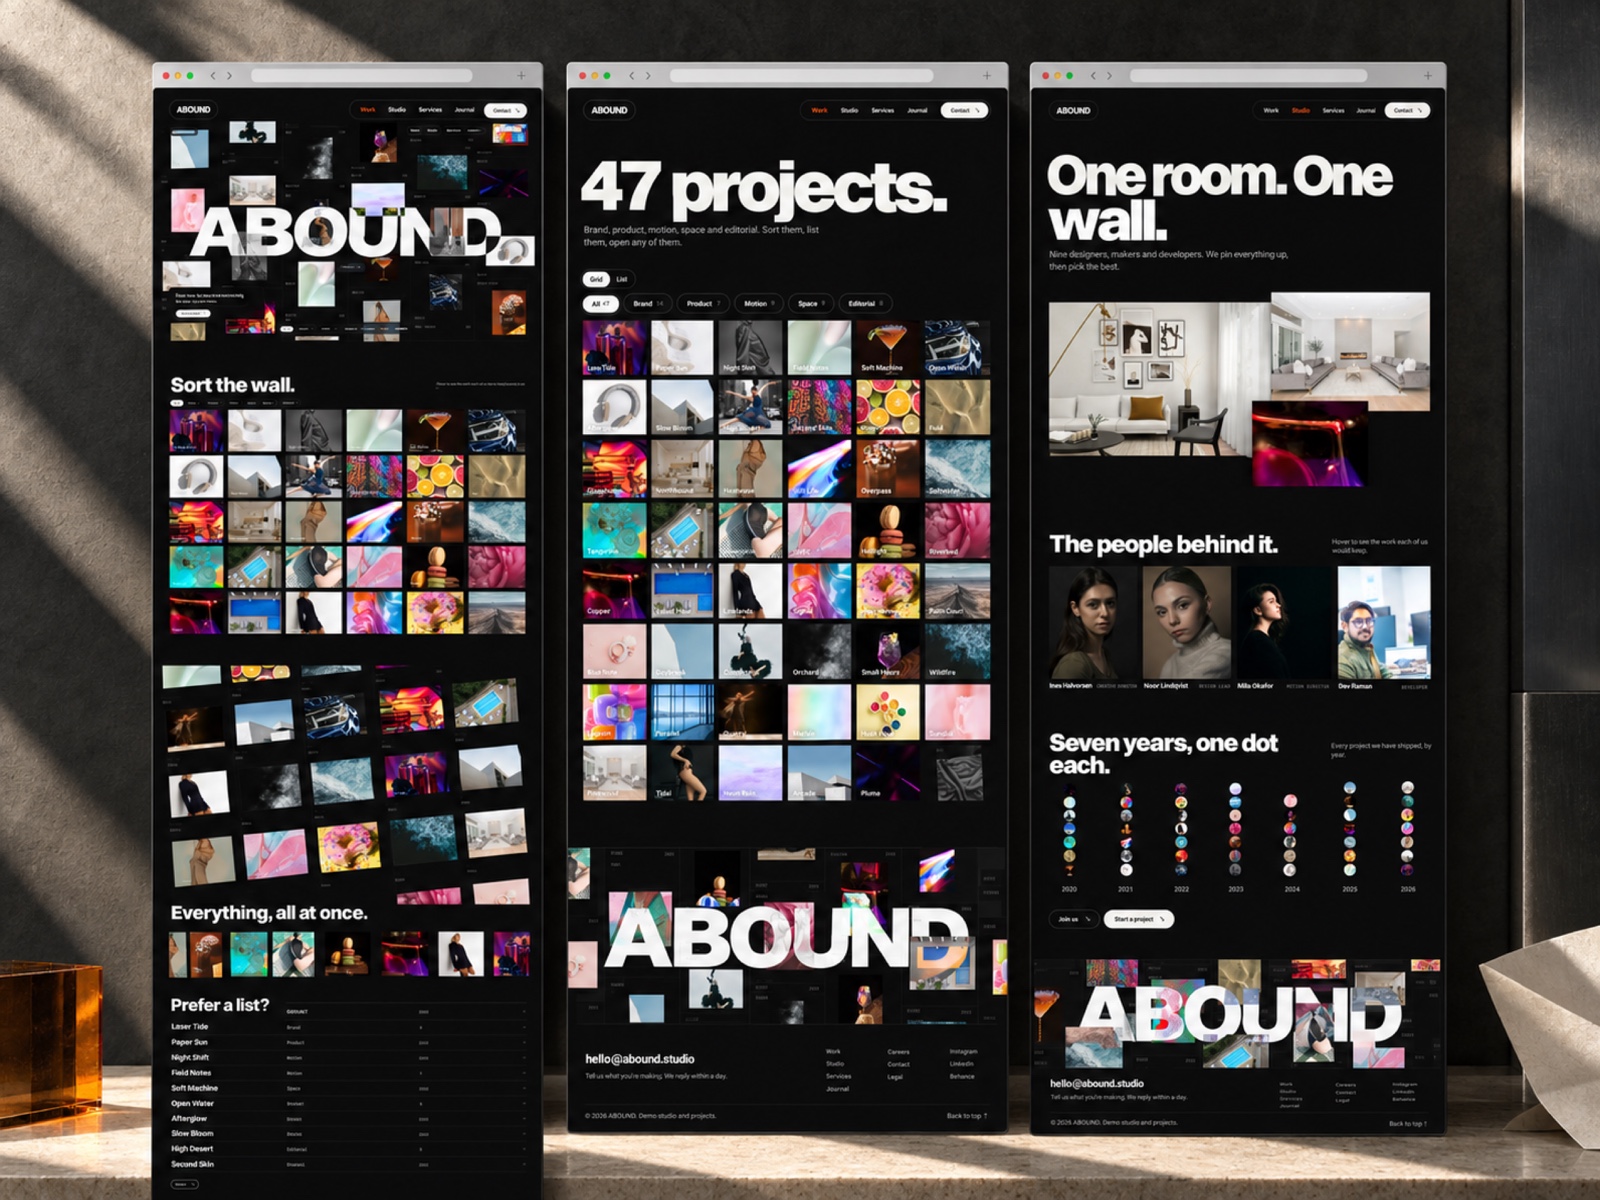The width and height of the screenshot is (1600, 1200).
Task: Click Back to top in middle window footer
Action: (x=967, y=1116)
